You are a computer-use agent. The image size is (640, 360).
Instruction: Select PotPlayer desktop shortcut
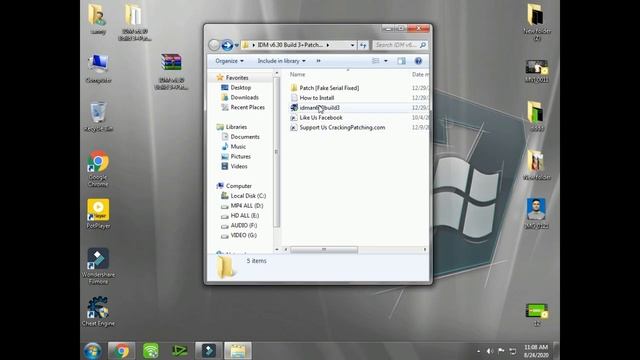pos(98,214)
